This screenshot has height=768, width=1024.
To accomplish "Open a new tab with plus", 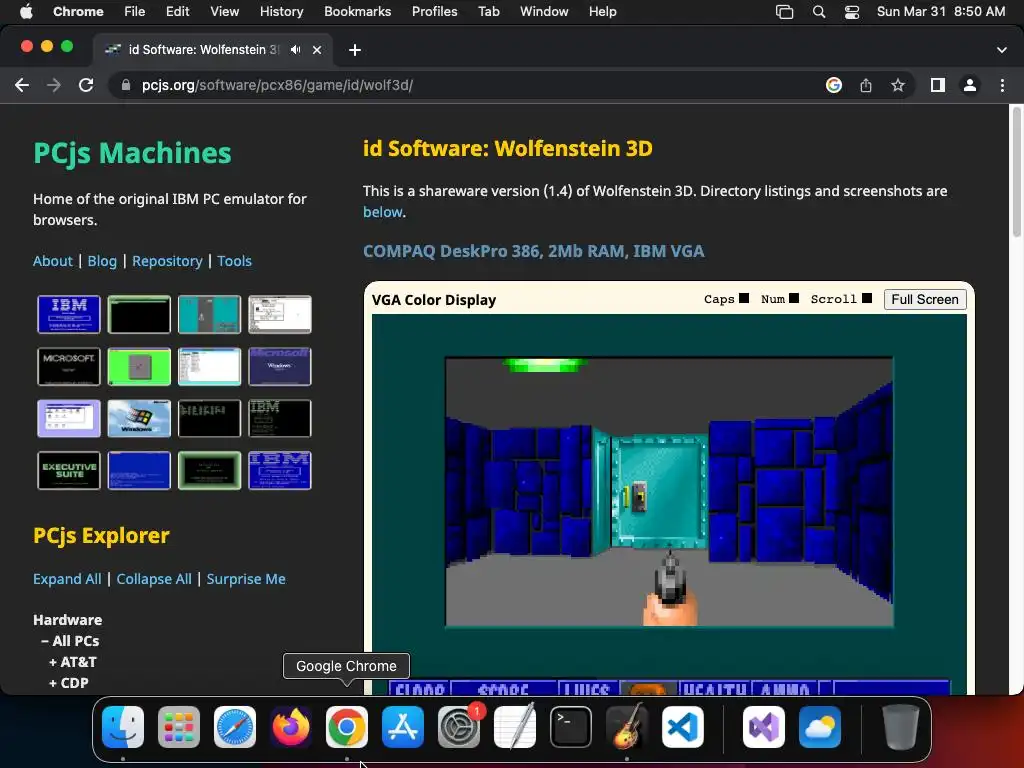I will tap(355, 50).
